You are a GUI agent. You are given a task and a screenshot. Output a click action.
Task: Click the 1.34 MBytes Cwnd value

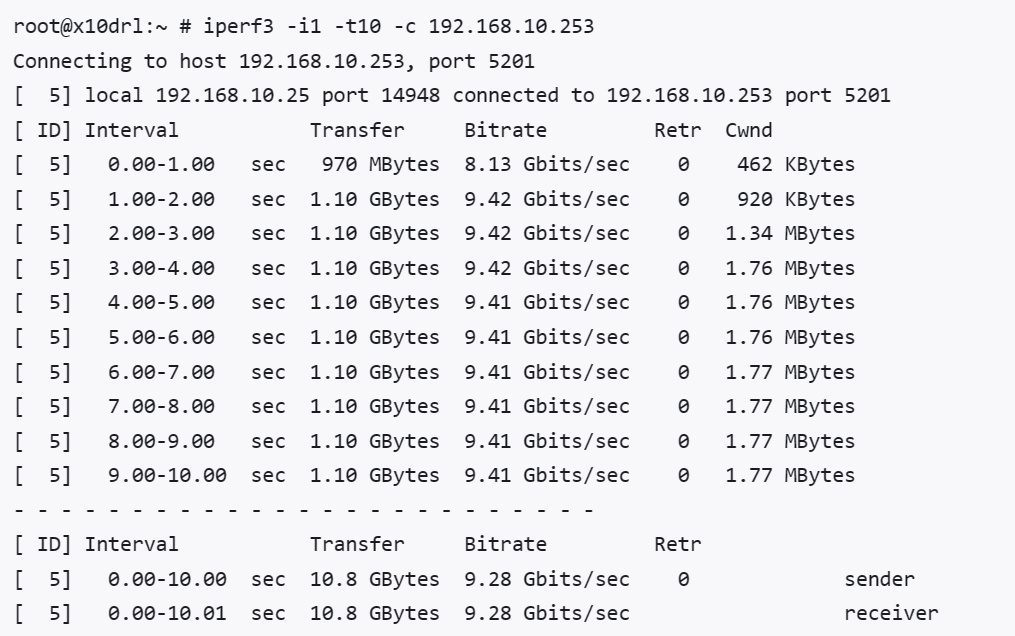pos(790,234)
